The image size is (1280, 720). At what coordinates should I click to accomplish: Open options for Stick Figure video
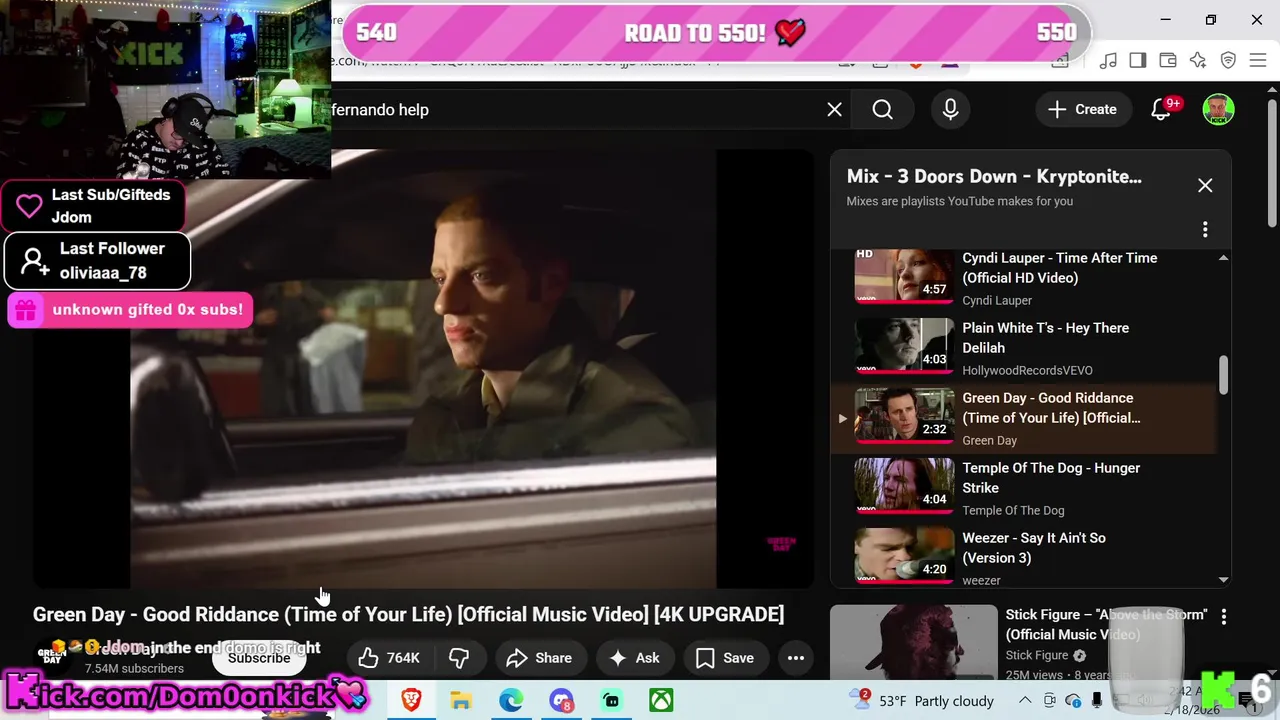tap(1224, 618)
